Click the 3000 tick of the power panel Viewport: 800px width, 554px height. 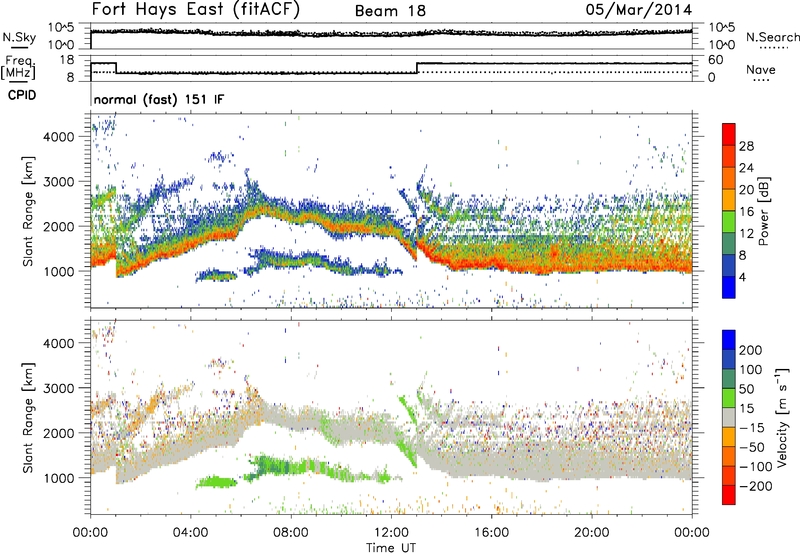(59, 182)
